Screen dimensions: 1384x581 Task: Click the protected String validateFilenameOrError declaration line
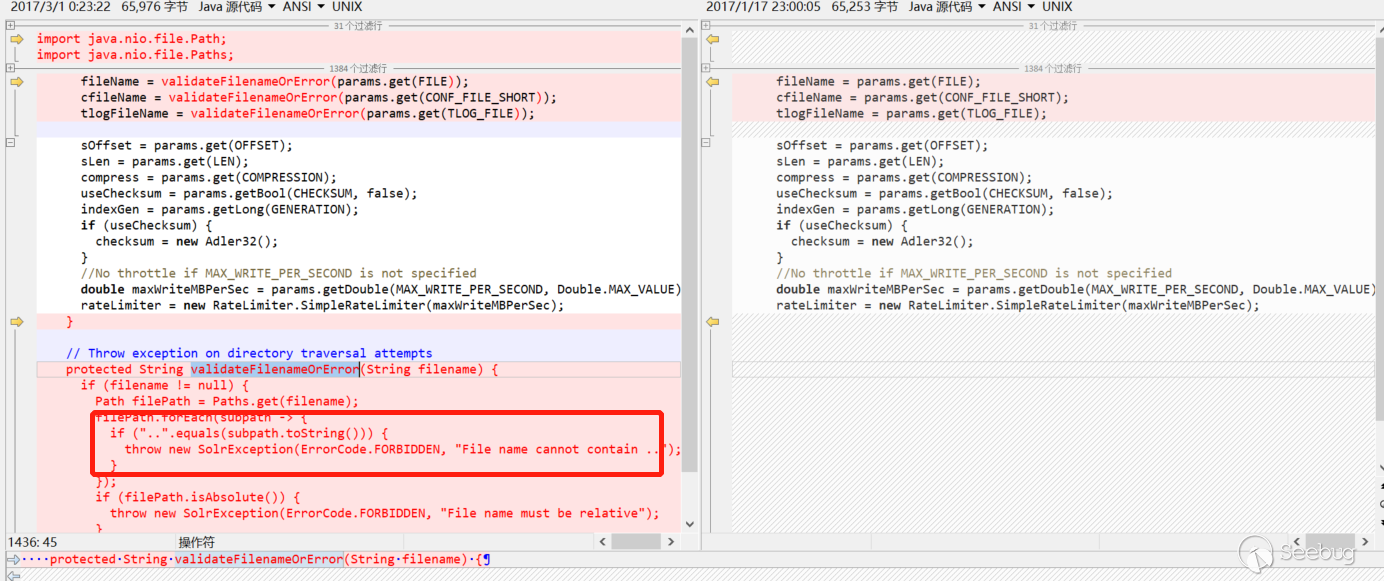tap(282, 369)
